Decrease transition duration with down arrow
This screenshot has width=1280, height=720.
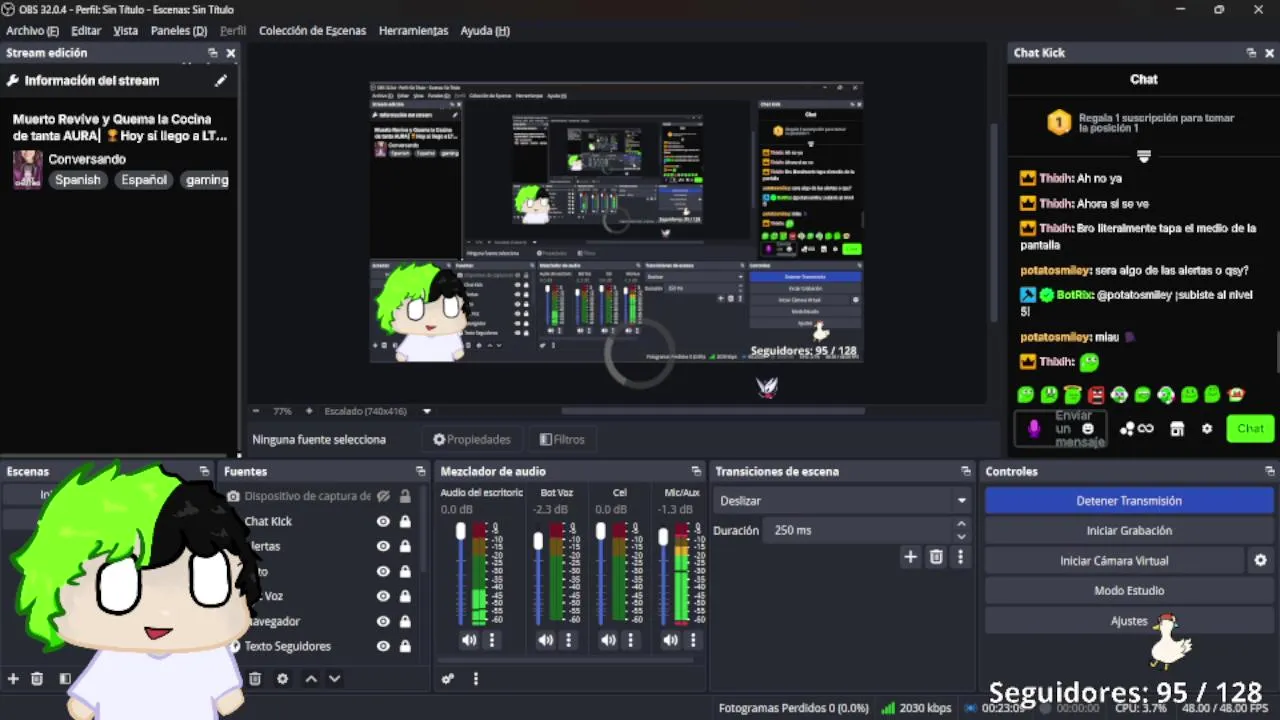pos(961,536)
